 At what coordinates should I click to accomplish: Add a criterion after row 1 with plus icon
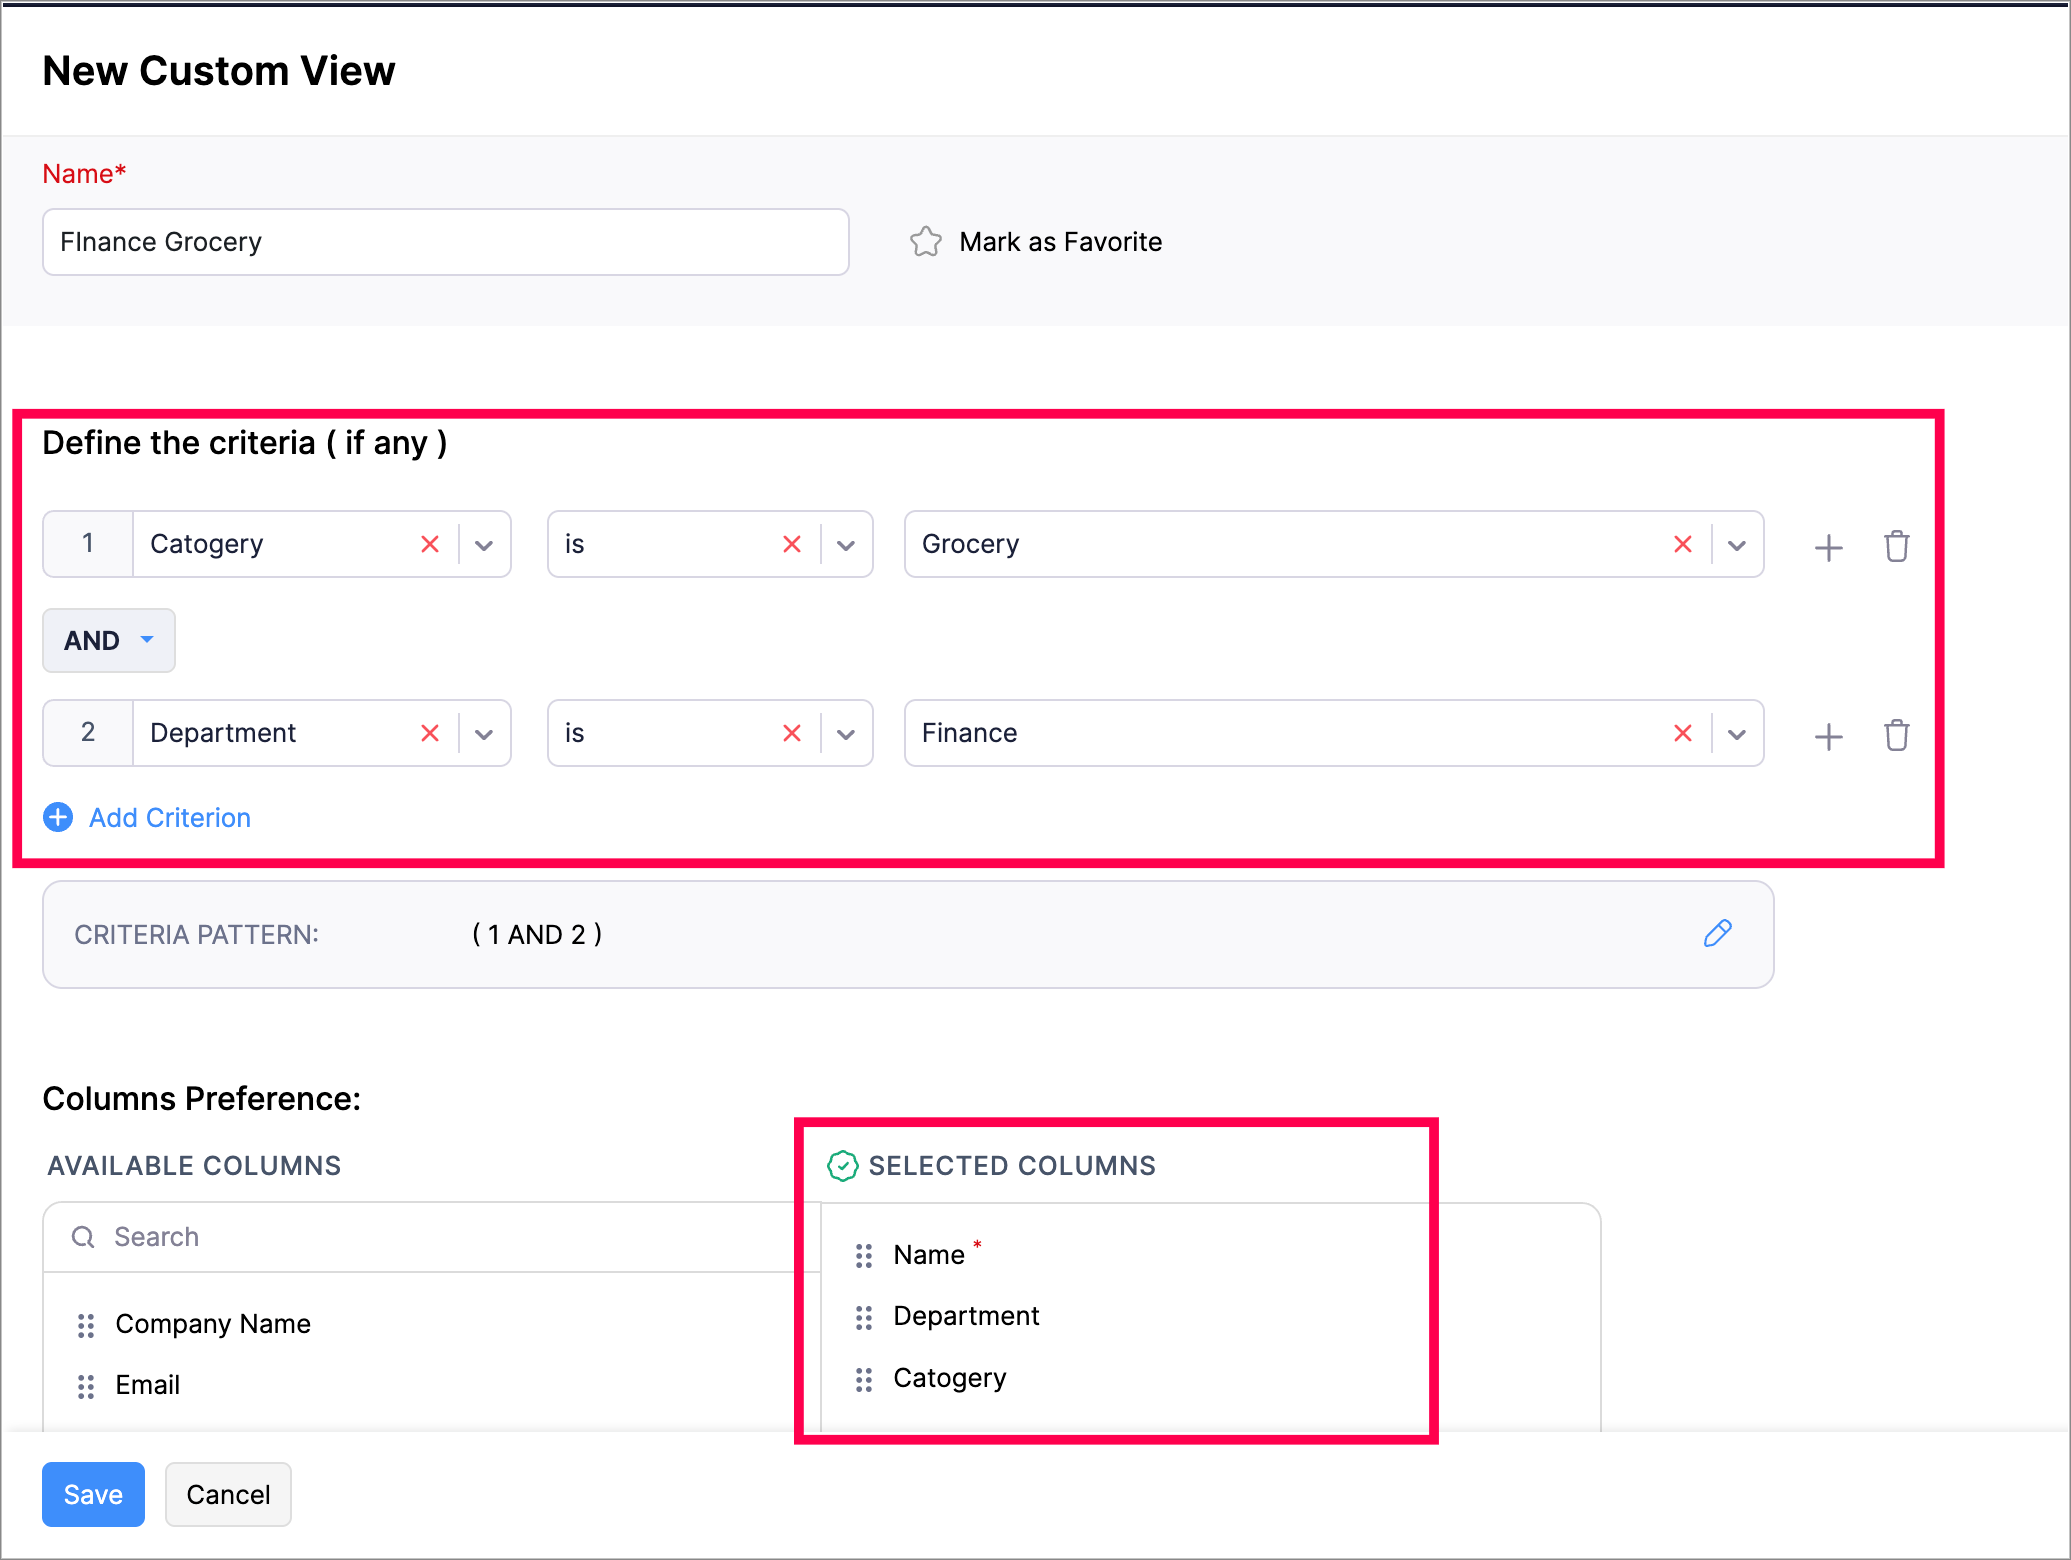pos(1828,547)
